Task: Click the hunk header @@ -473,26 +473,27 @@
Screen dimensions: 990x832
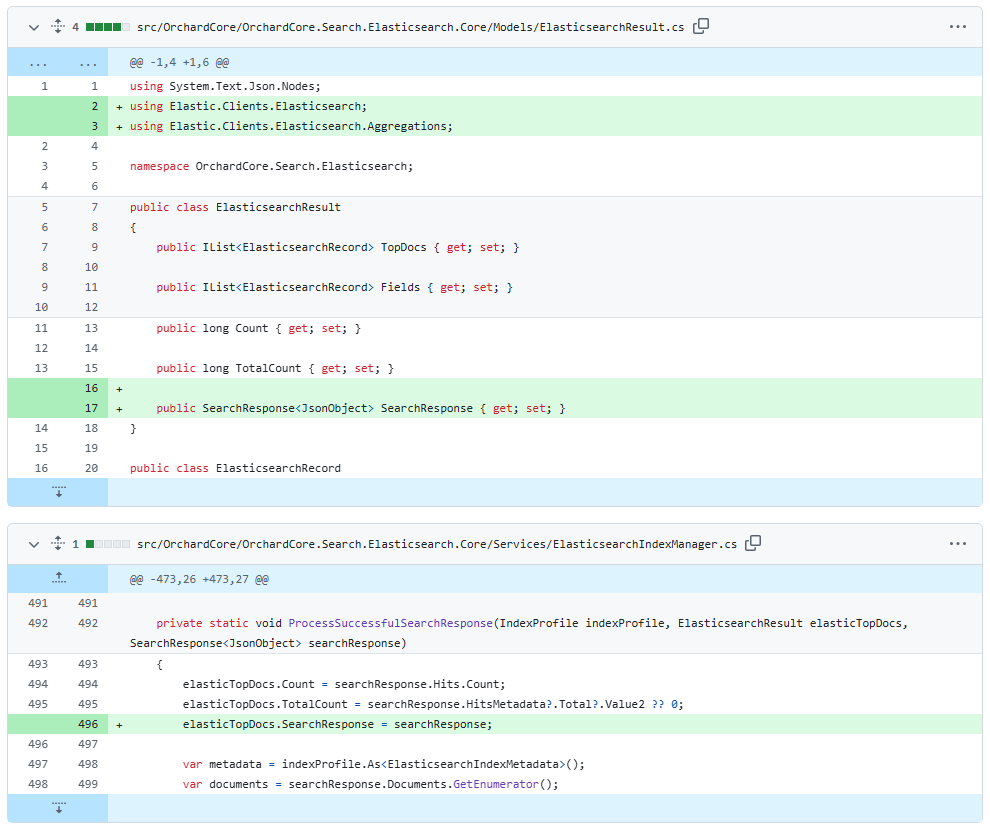Action: pyautogui.click(x=199, y=579)
